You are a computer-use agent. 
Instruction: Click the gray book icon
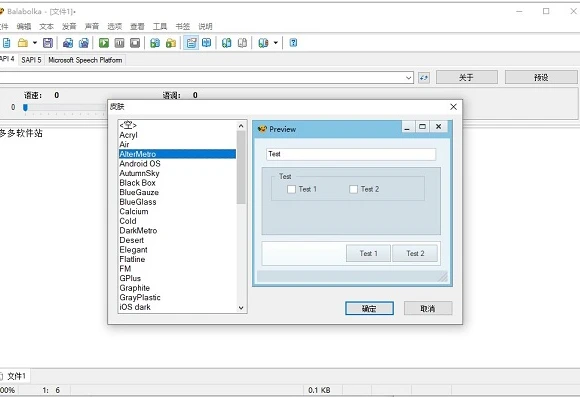click(242, 43)
